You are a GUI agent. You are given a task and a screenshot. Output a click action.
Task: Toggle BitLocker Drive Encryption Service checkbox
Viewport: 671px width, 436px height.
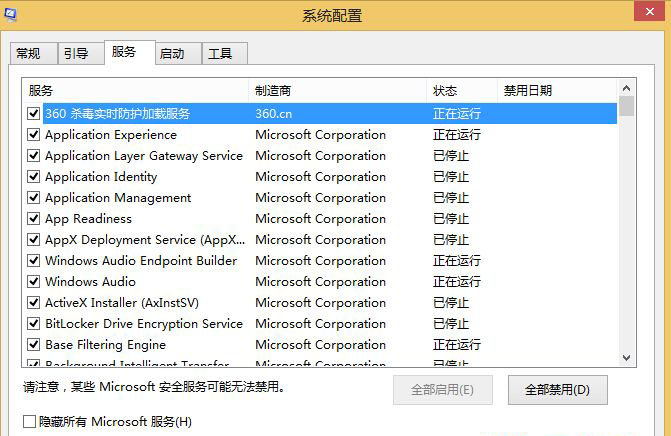coord(33,323)
